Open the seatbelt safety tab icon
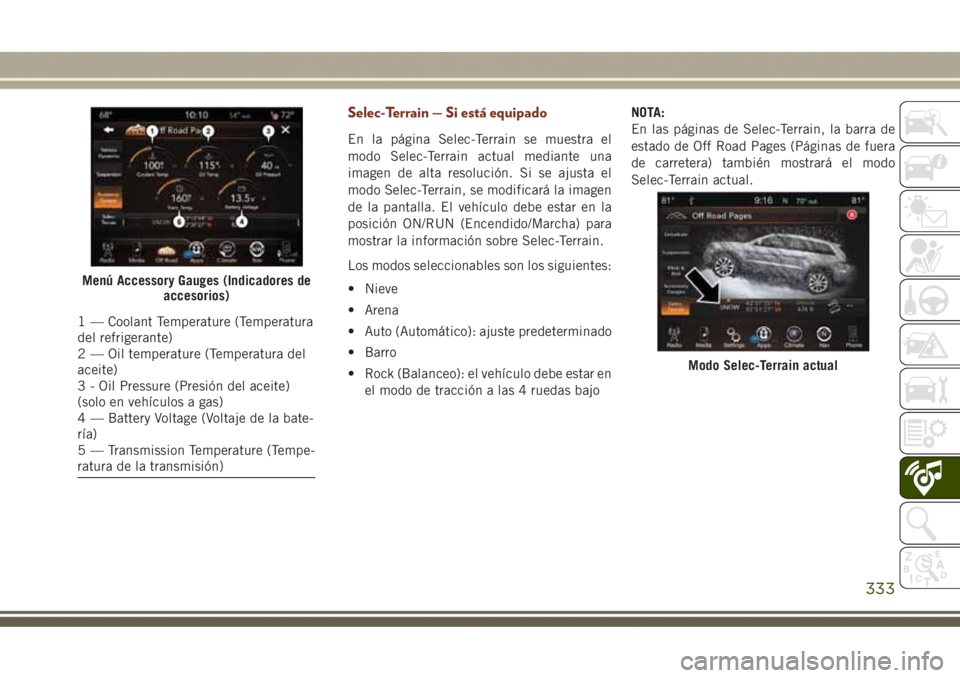Image resolution: width=960 pixels, height=678 pixels. tap(929, 255)
